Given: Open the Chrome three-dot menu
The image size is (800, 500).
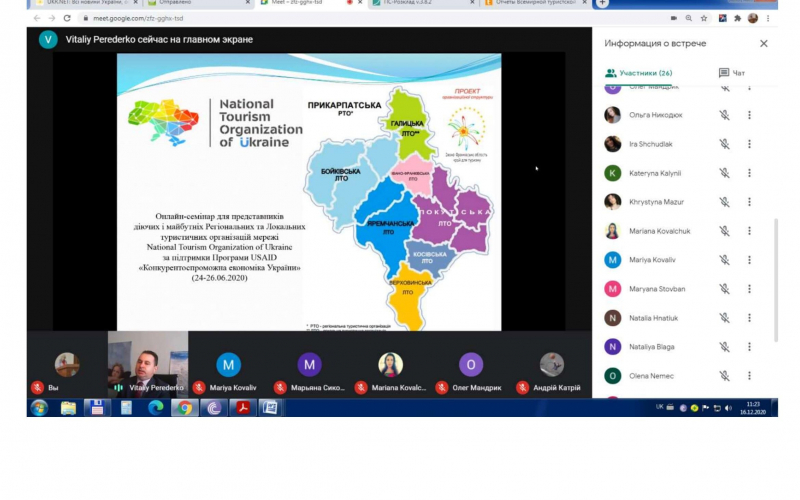Looking at the screenshot, I should click(x=768, y=18).
